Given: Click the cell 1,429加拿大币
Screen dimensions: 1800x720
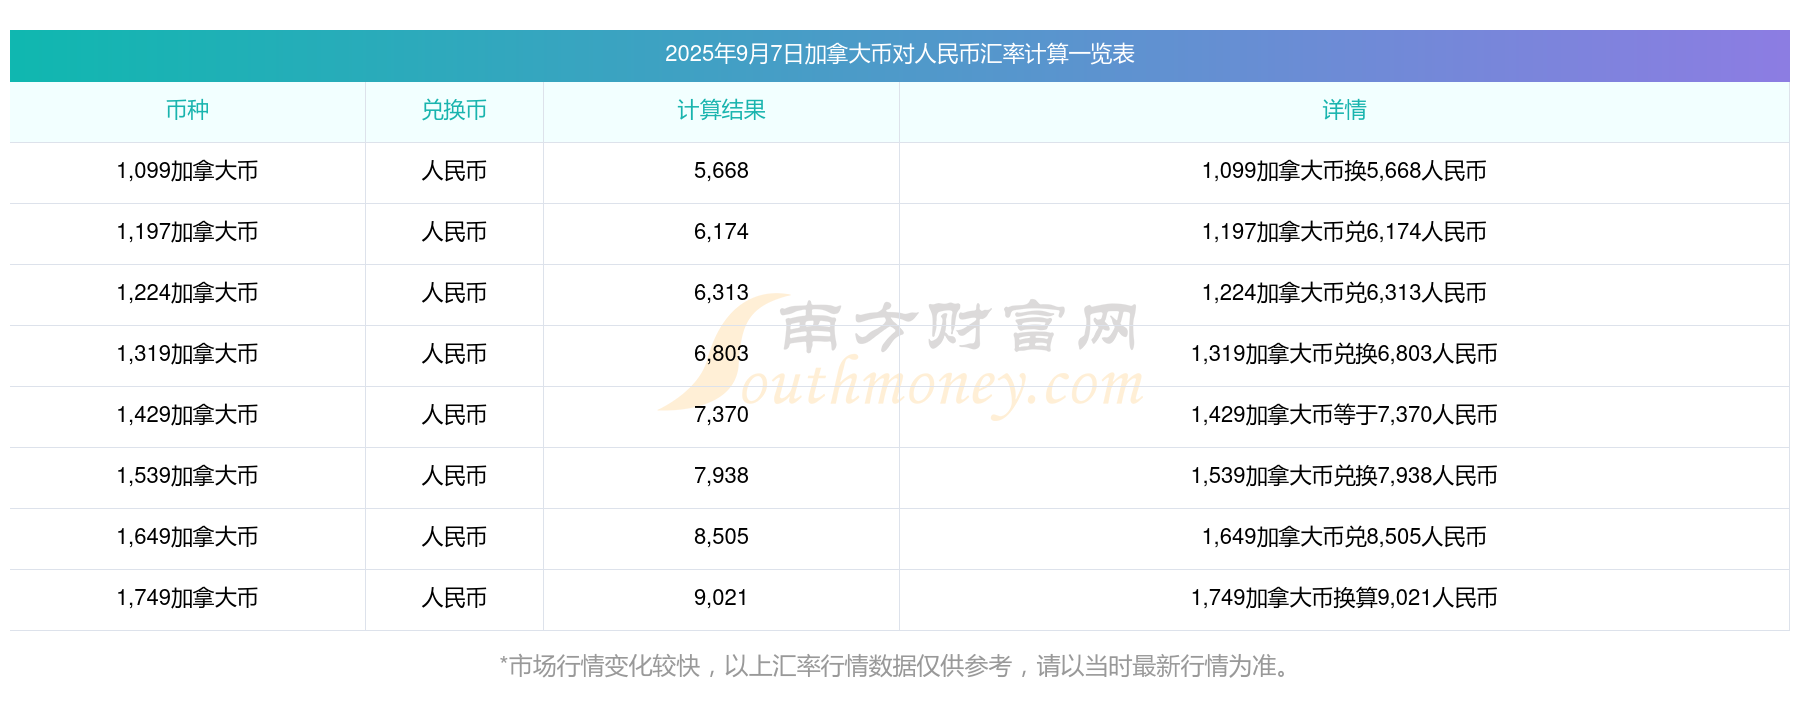Looking at the screenshot, I should (x=187, y=415).
